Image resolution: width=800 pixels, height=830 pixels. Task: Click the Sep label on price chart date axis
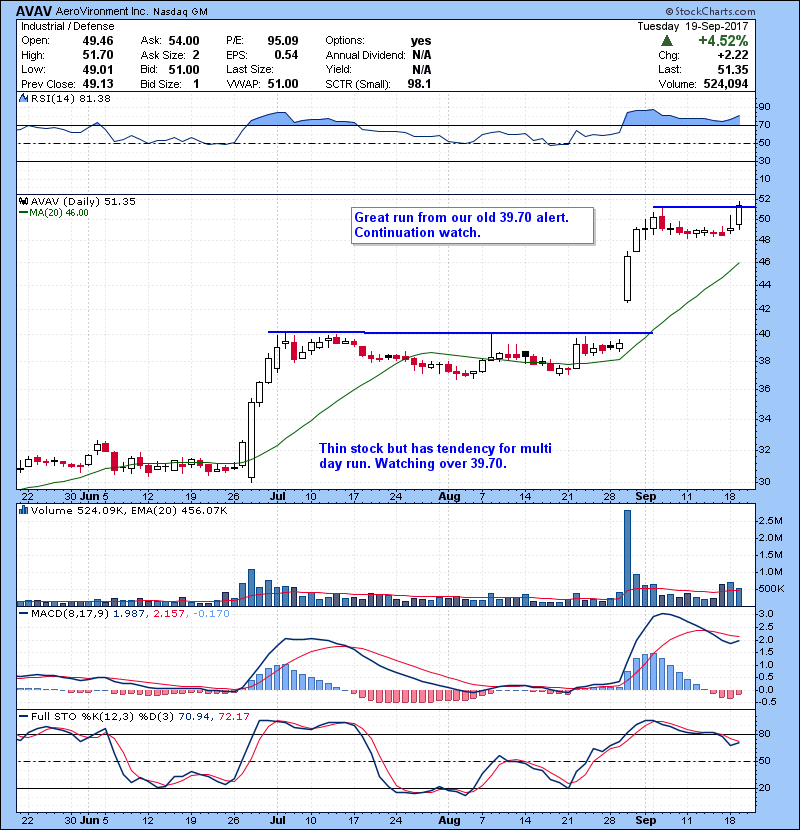[645, 497]
